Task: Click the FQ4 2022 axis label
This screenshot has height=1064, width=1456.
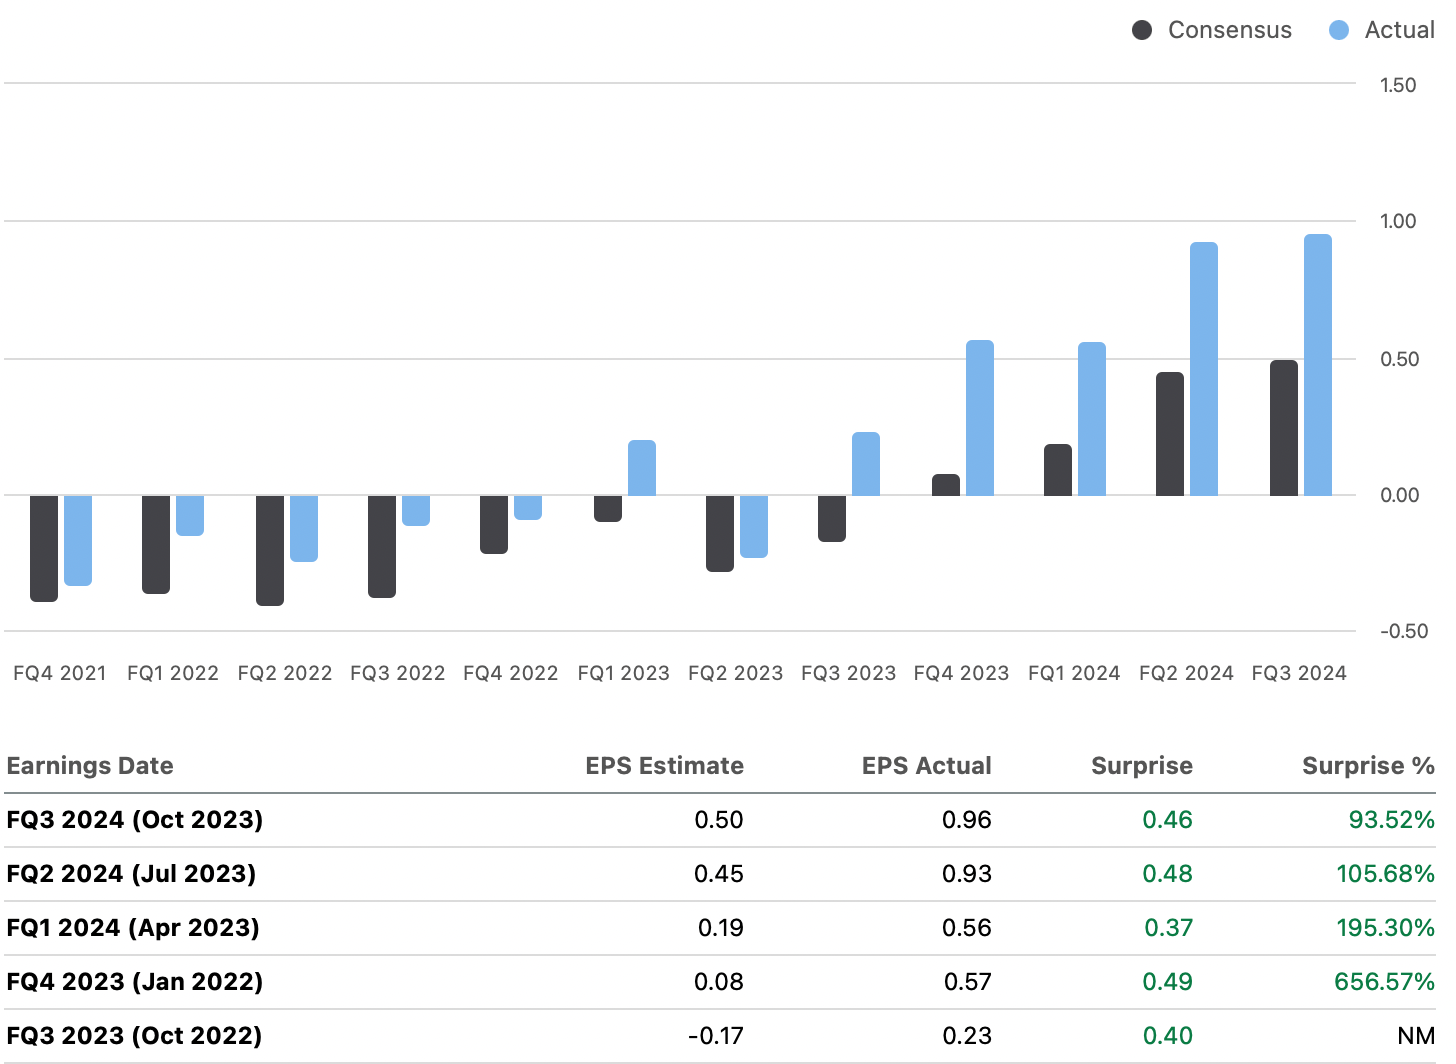Action: (511, 673)
